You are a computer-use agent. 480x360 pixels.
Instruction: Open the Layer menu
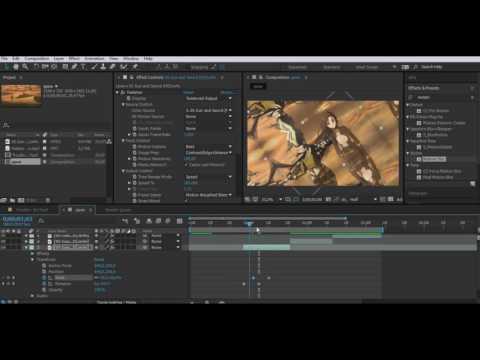coord(59,59)
